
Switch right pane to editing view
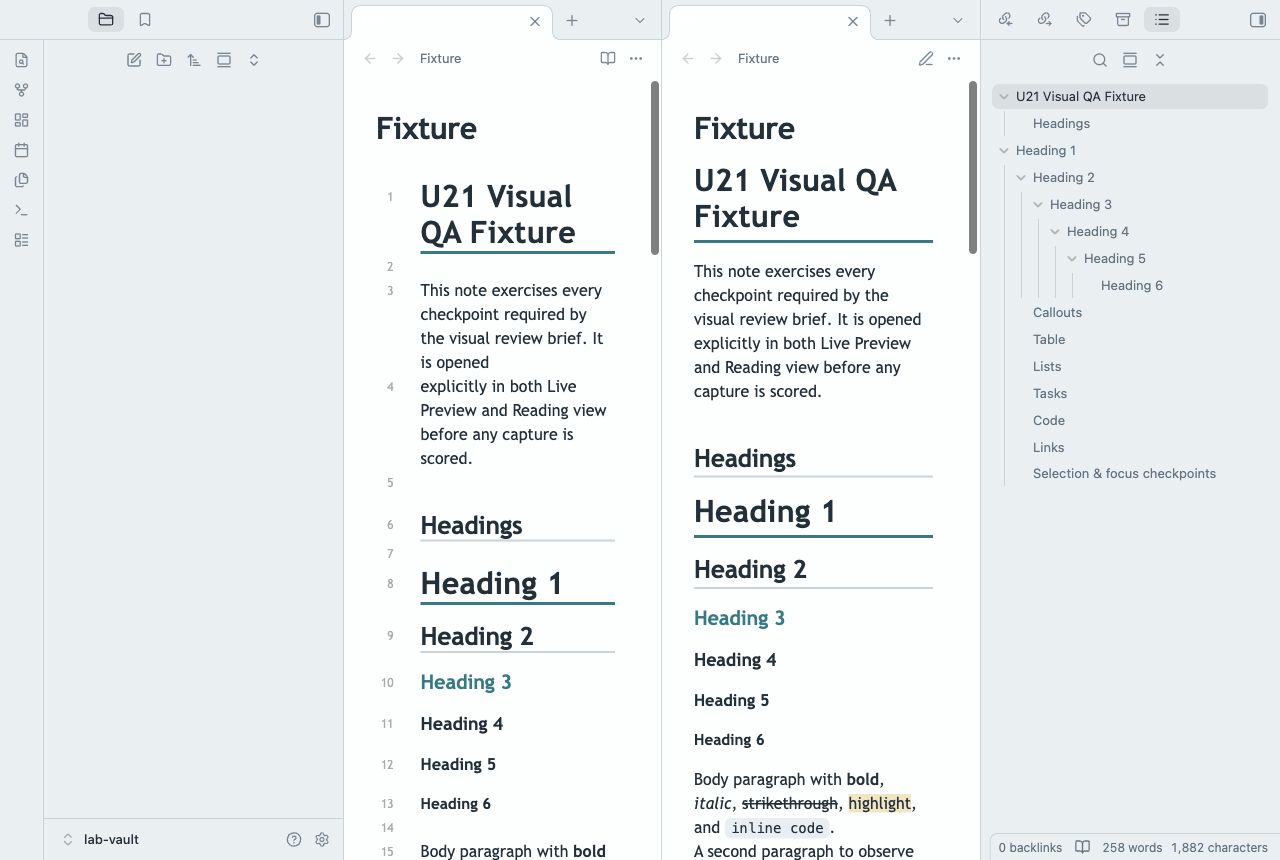click(x=926, y=58)
